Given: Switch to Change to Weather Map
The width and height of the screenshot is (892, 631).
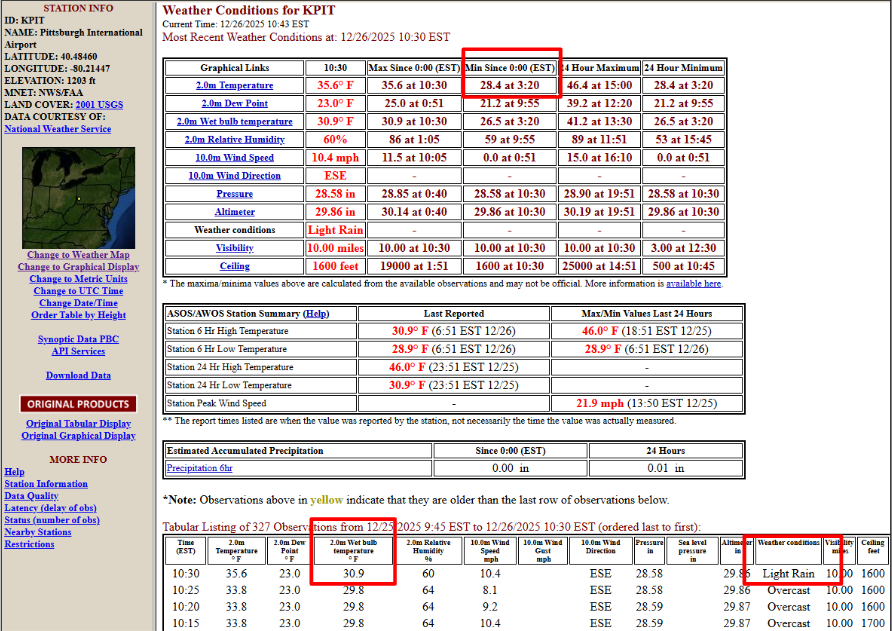Looking at the screenshot, I should (x=79, y=255).
